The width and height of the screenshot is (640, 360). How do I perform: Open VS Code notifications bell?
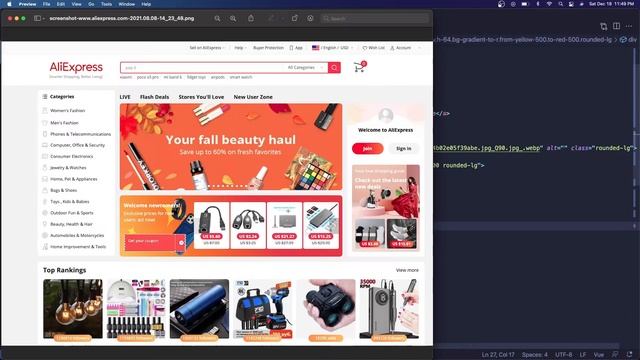tap(630, 355)
